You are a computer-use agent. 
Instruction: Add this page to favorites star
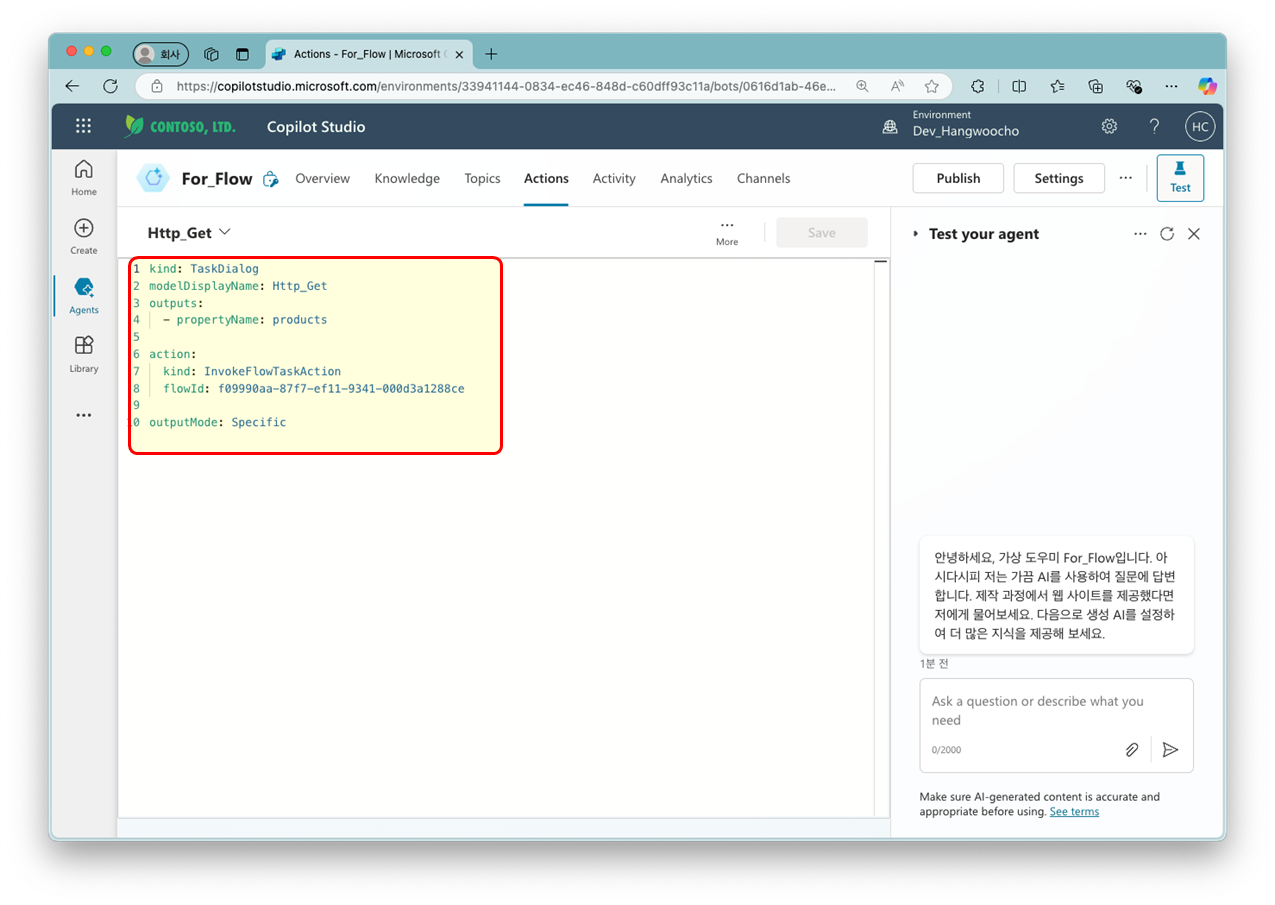coord(932,86)
